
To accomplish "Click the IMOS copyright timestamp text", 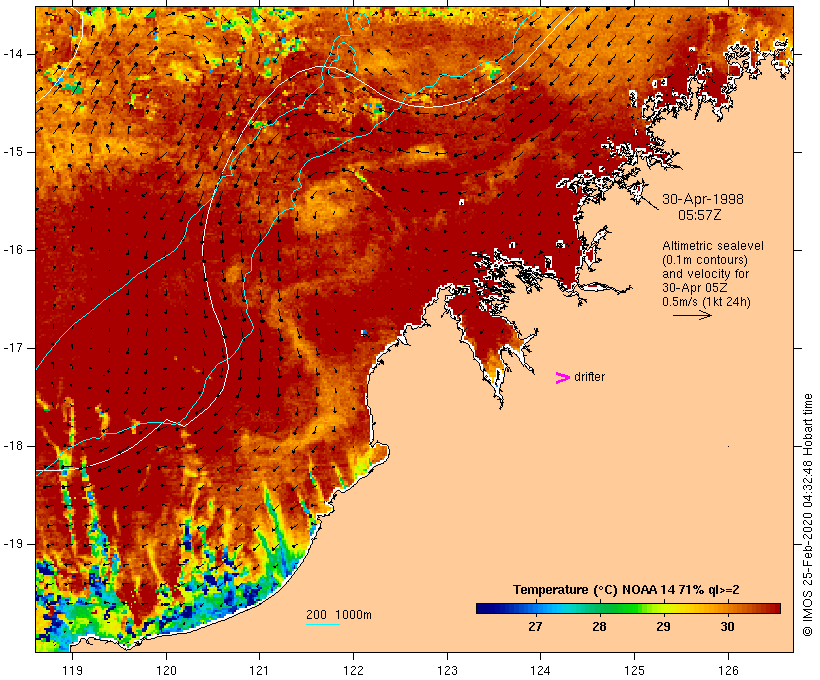I will pos(807,515).
